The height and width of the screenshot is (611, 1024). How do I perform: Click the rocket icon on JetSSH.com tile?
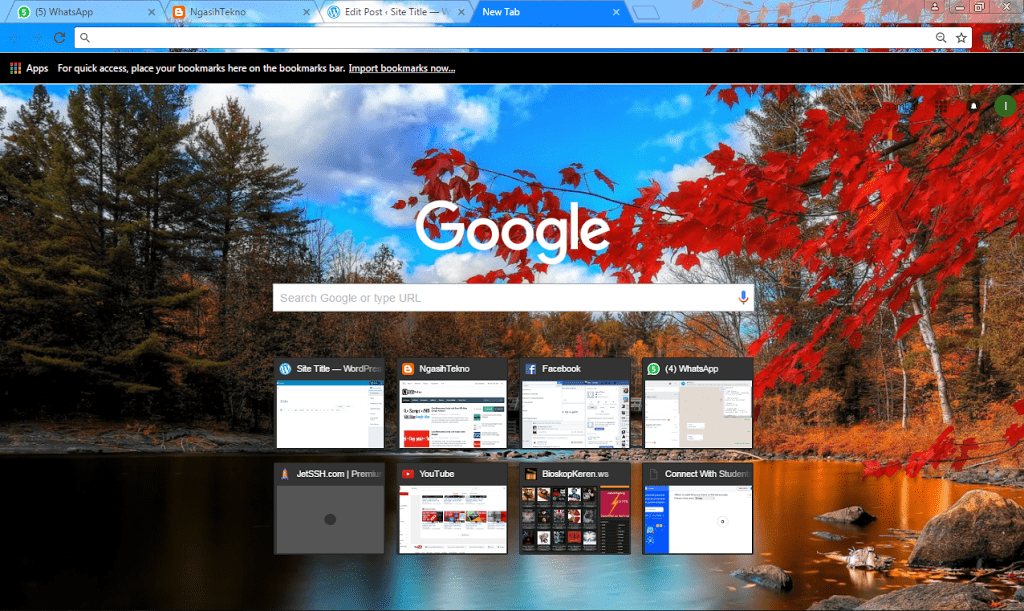tap(285, 474)
